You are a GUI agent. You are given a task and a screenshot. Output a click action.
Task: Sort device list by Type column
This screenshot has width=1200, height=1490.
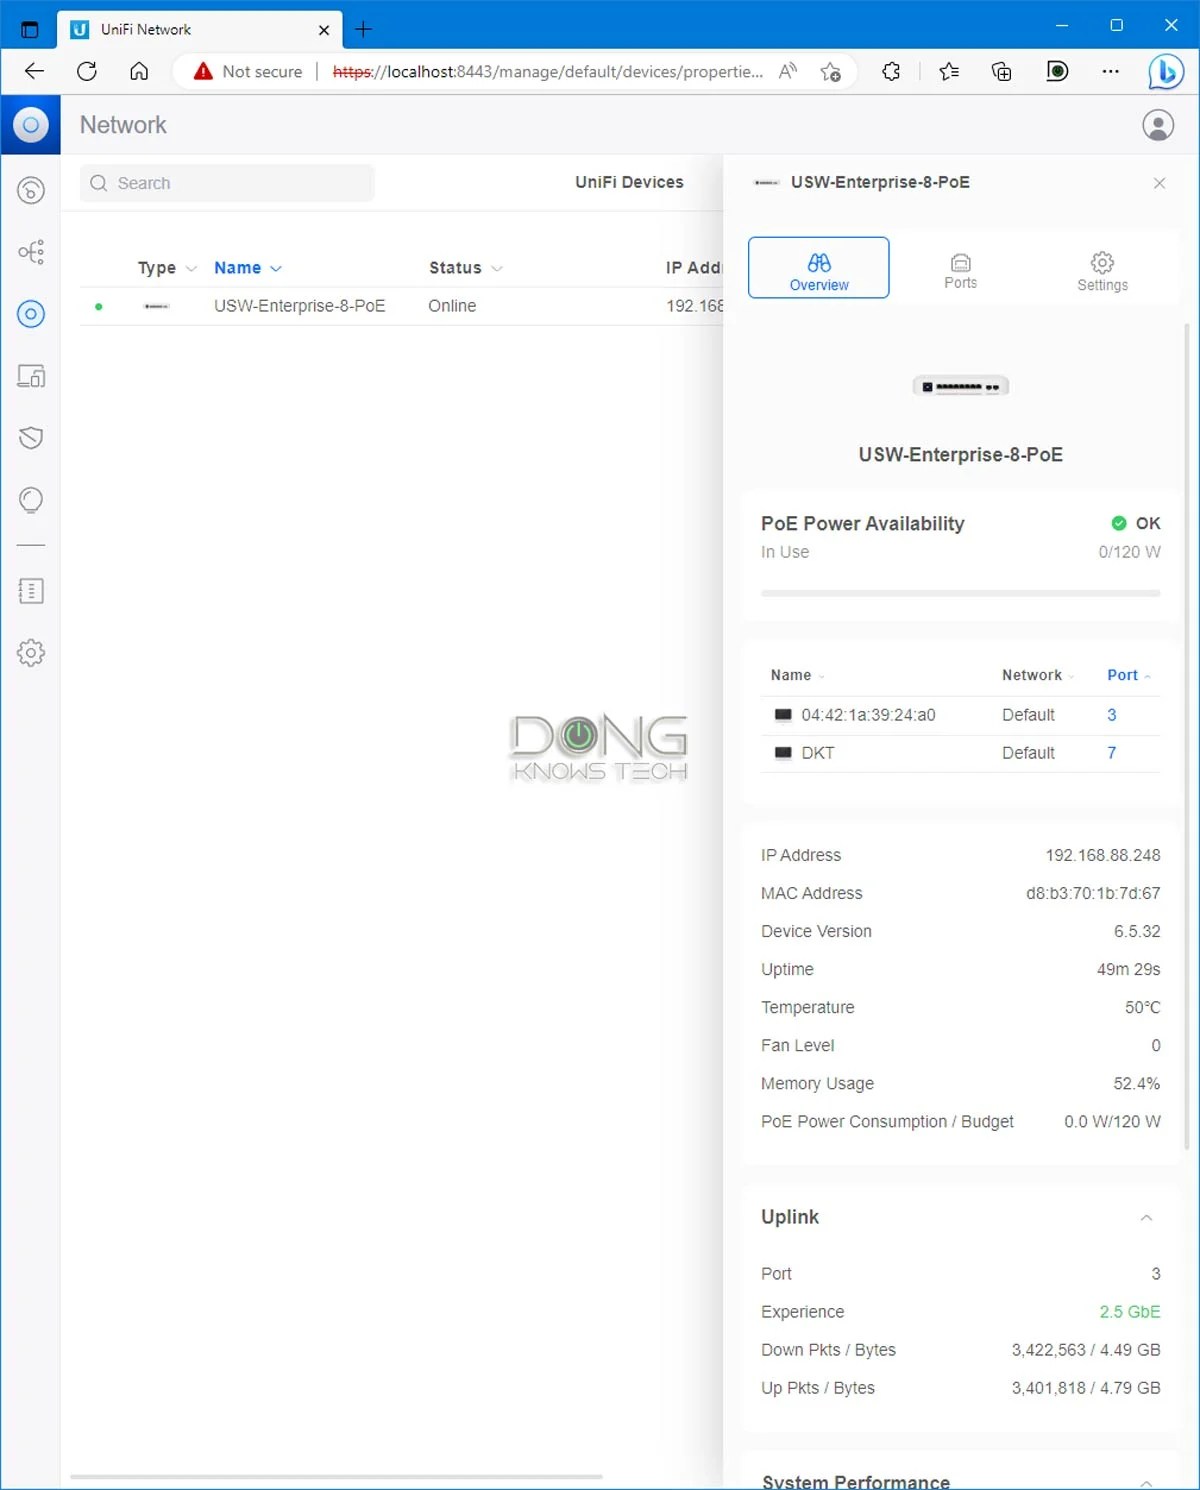tap(167, 268)
